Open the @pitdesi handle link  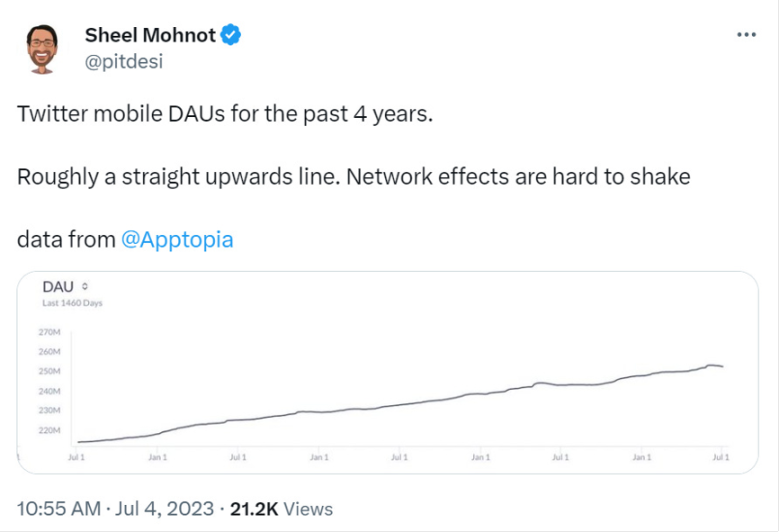tap(124, 62)
